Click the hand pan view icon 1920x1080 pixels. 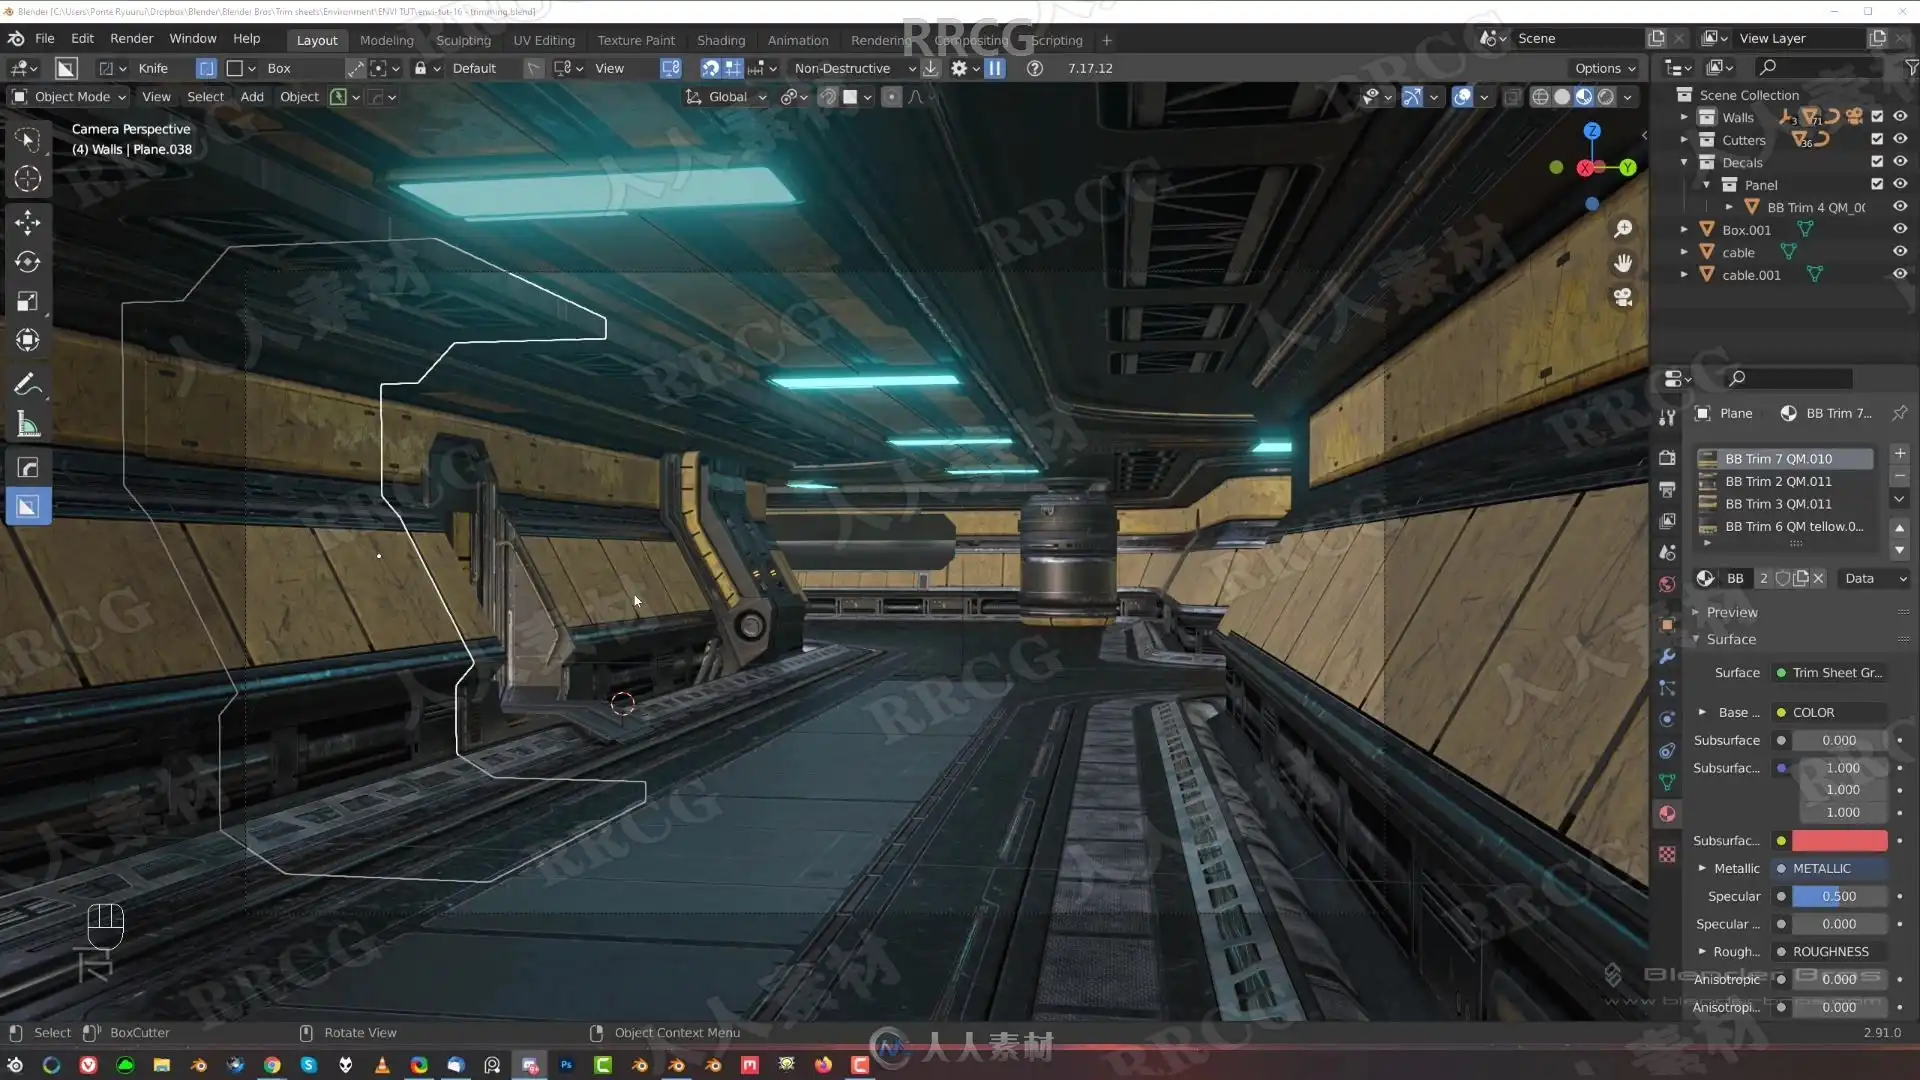tap(1623, 263)
